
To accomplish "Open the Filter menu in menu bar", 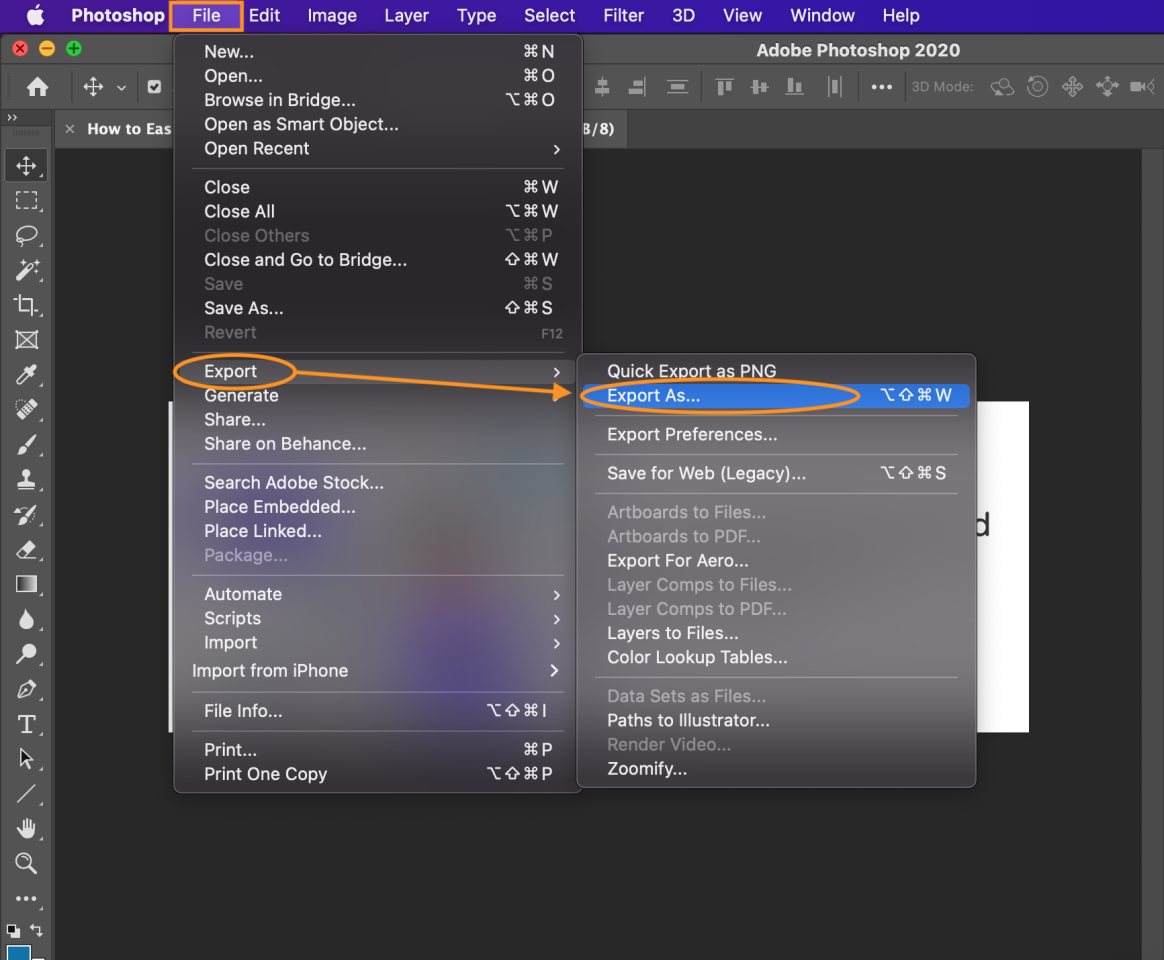I will pos(623,15).
